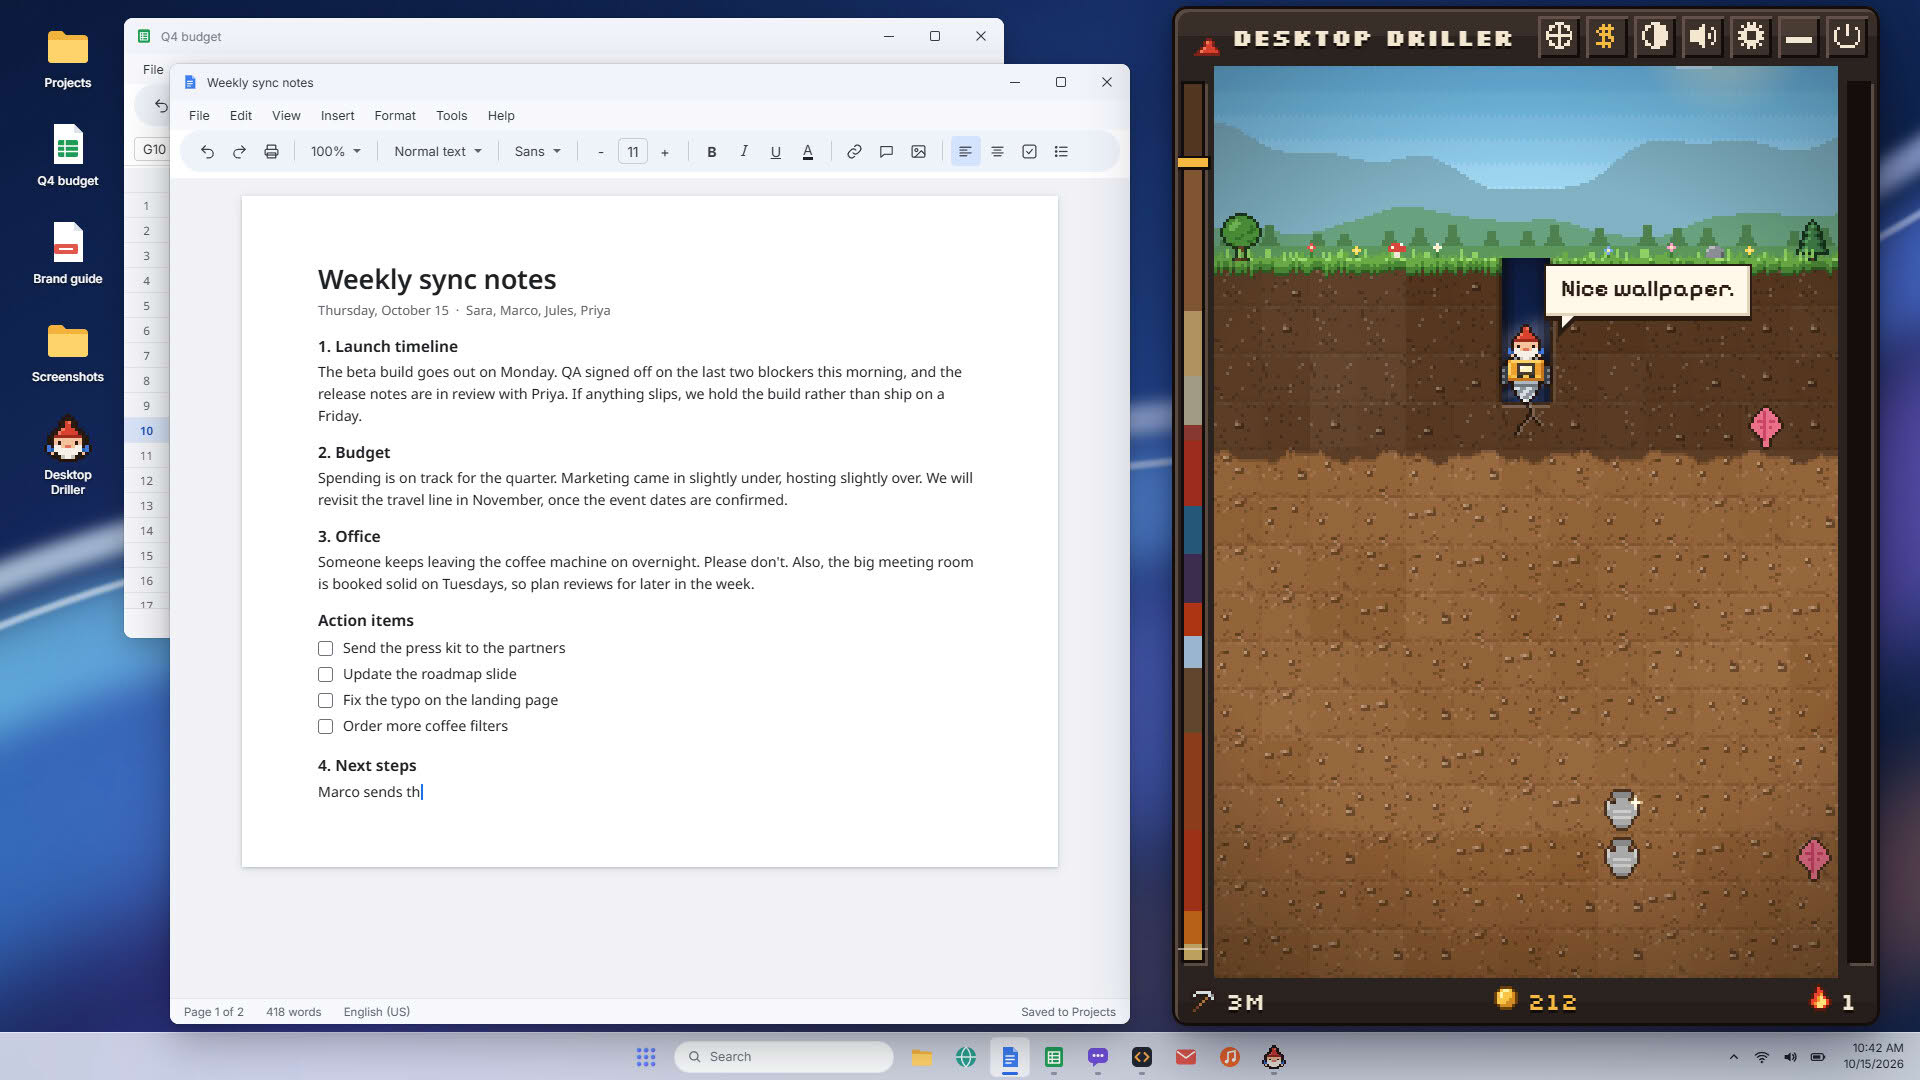This screenshot has height=1080, width=1920.
Task: Click the redo arrow in the document toolbar
Action: (x=239, y=152)
